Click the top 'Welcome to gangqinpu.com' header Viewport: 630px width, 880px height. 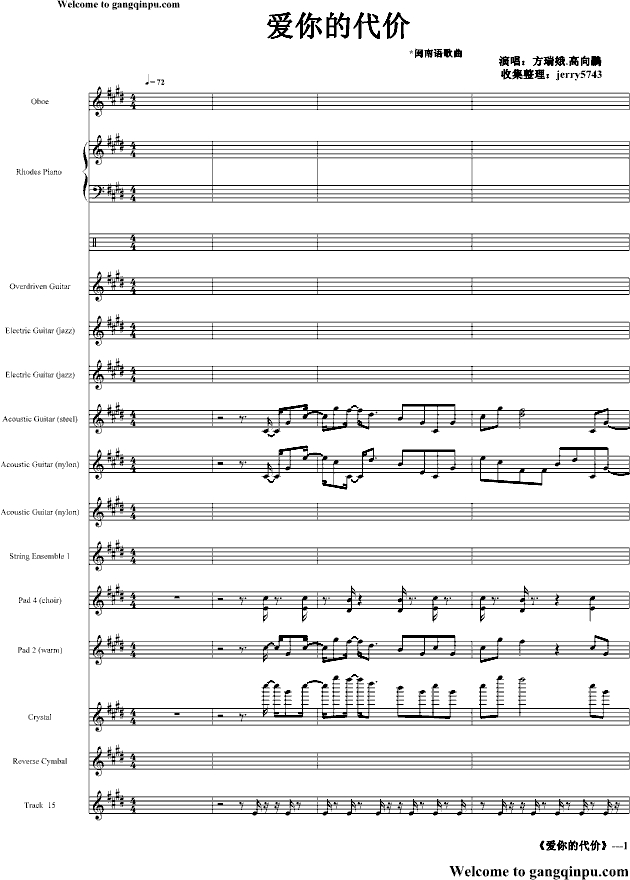coord(118,4)
